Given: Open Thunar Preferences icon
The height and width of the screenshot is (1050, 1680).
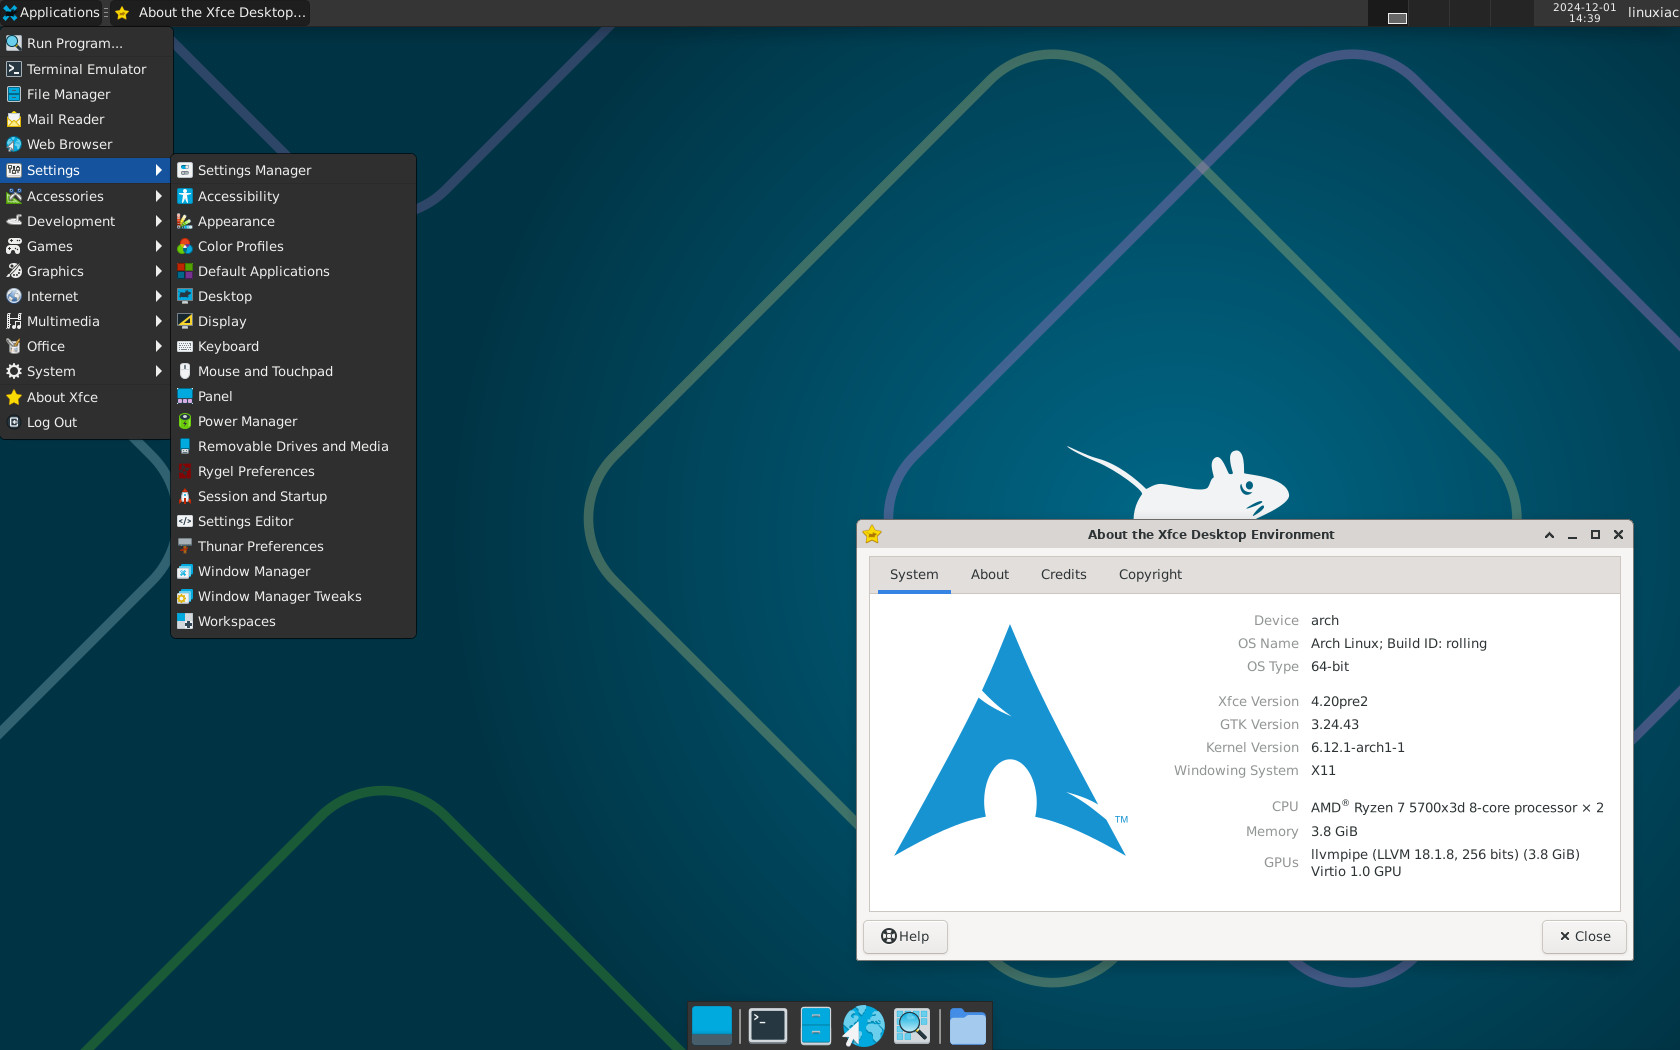Looking at the screenshot, I should [x=185, y=546].
